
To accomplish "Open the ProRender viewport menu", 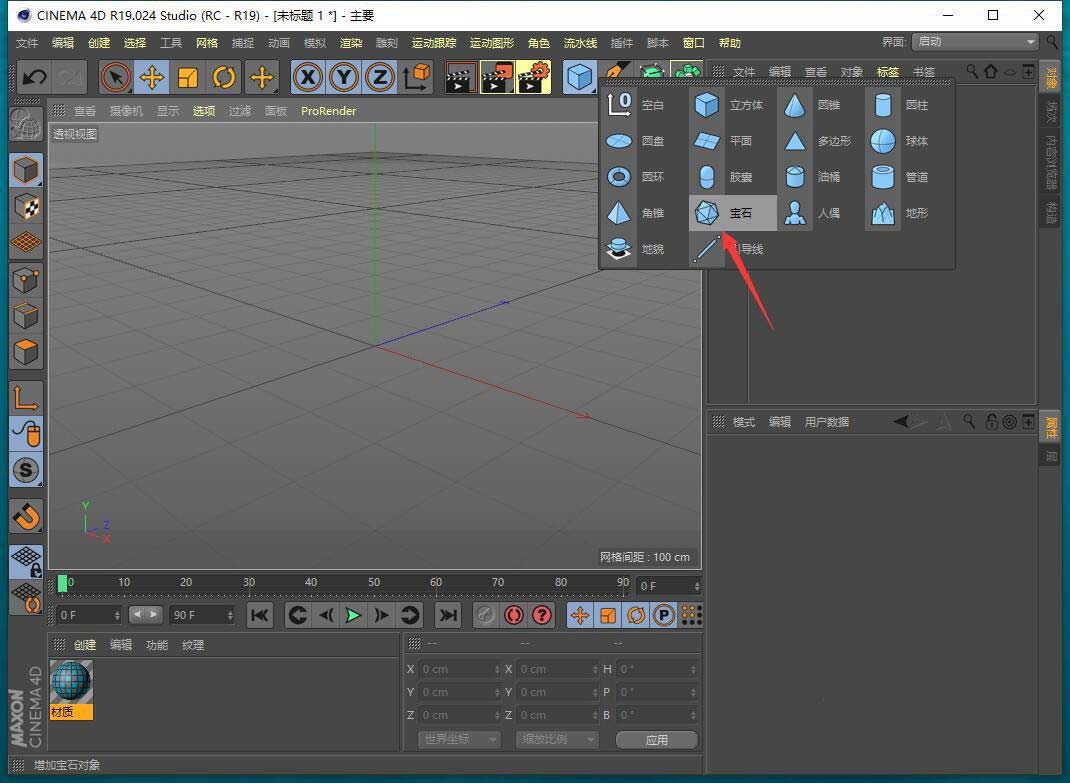I will coord(328,111).
